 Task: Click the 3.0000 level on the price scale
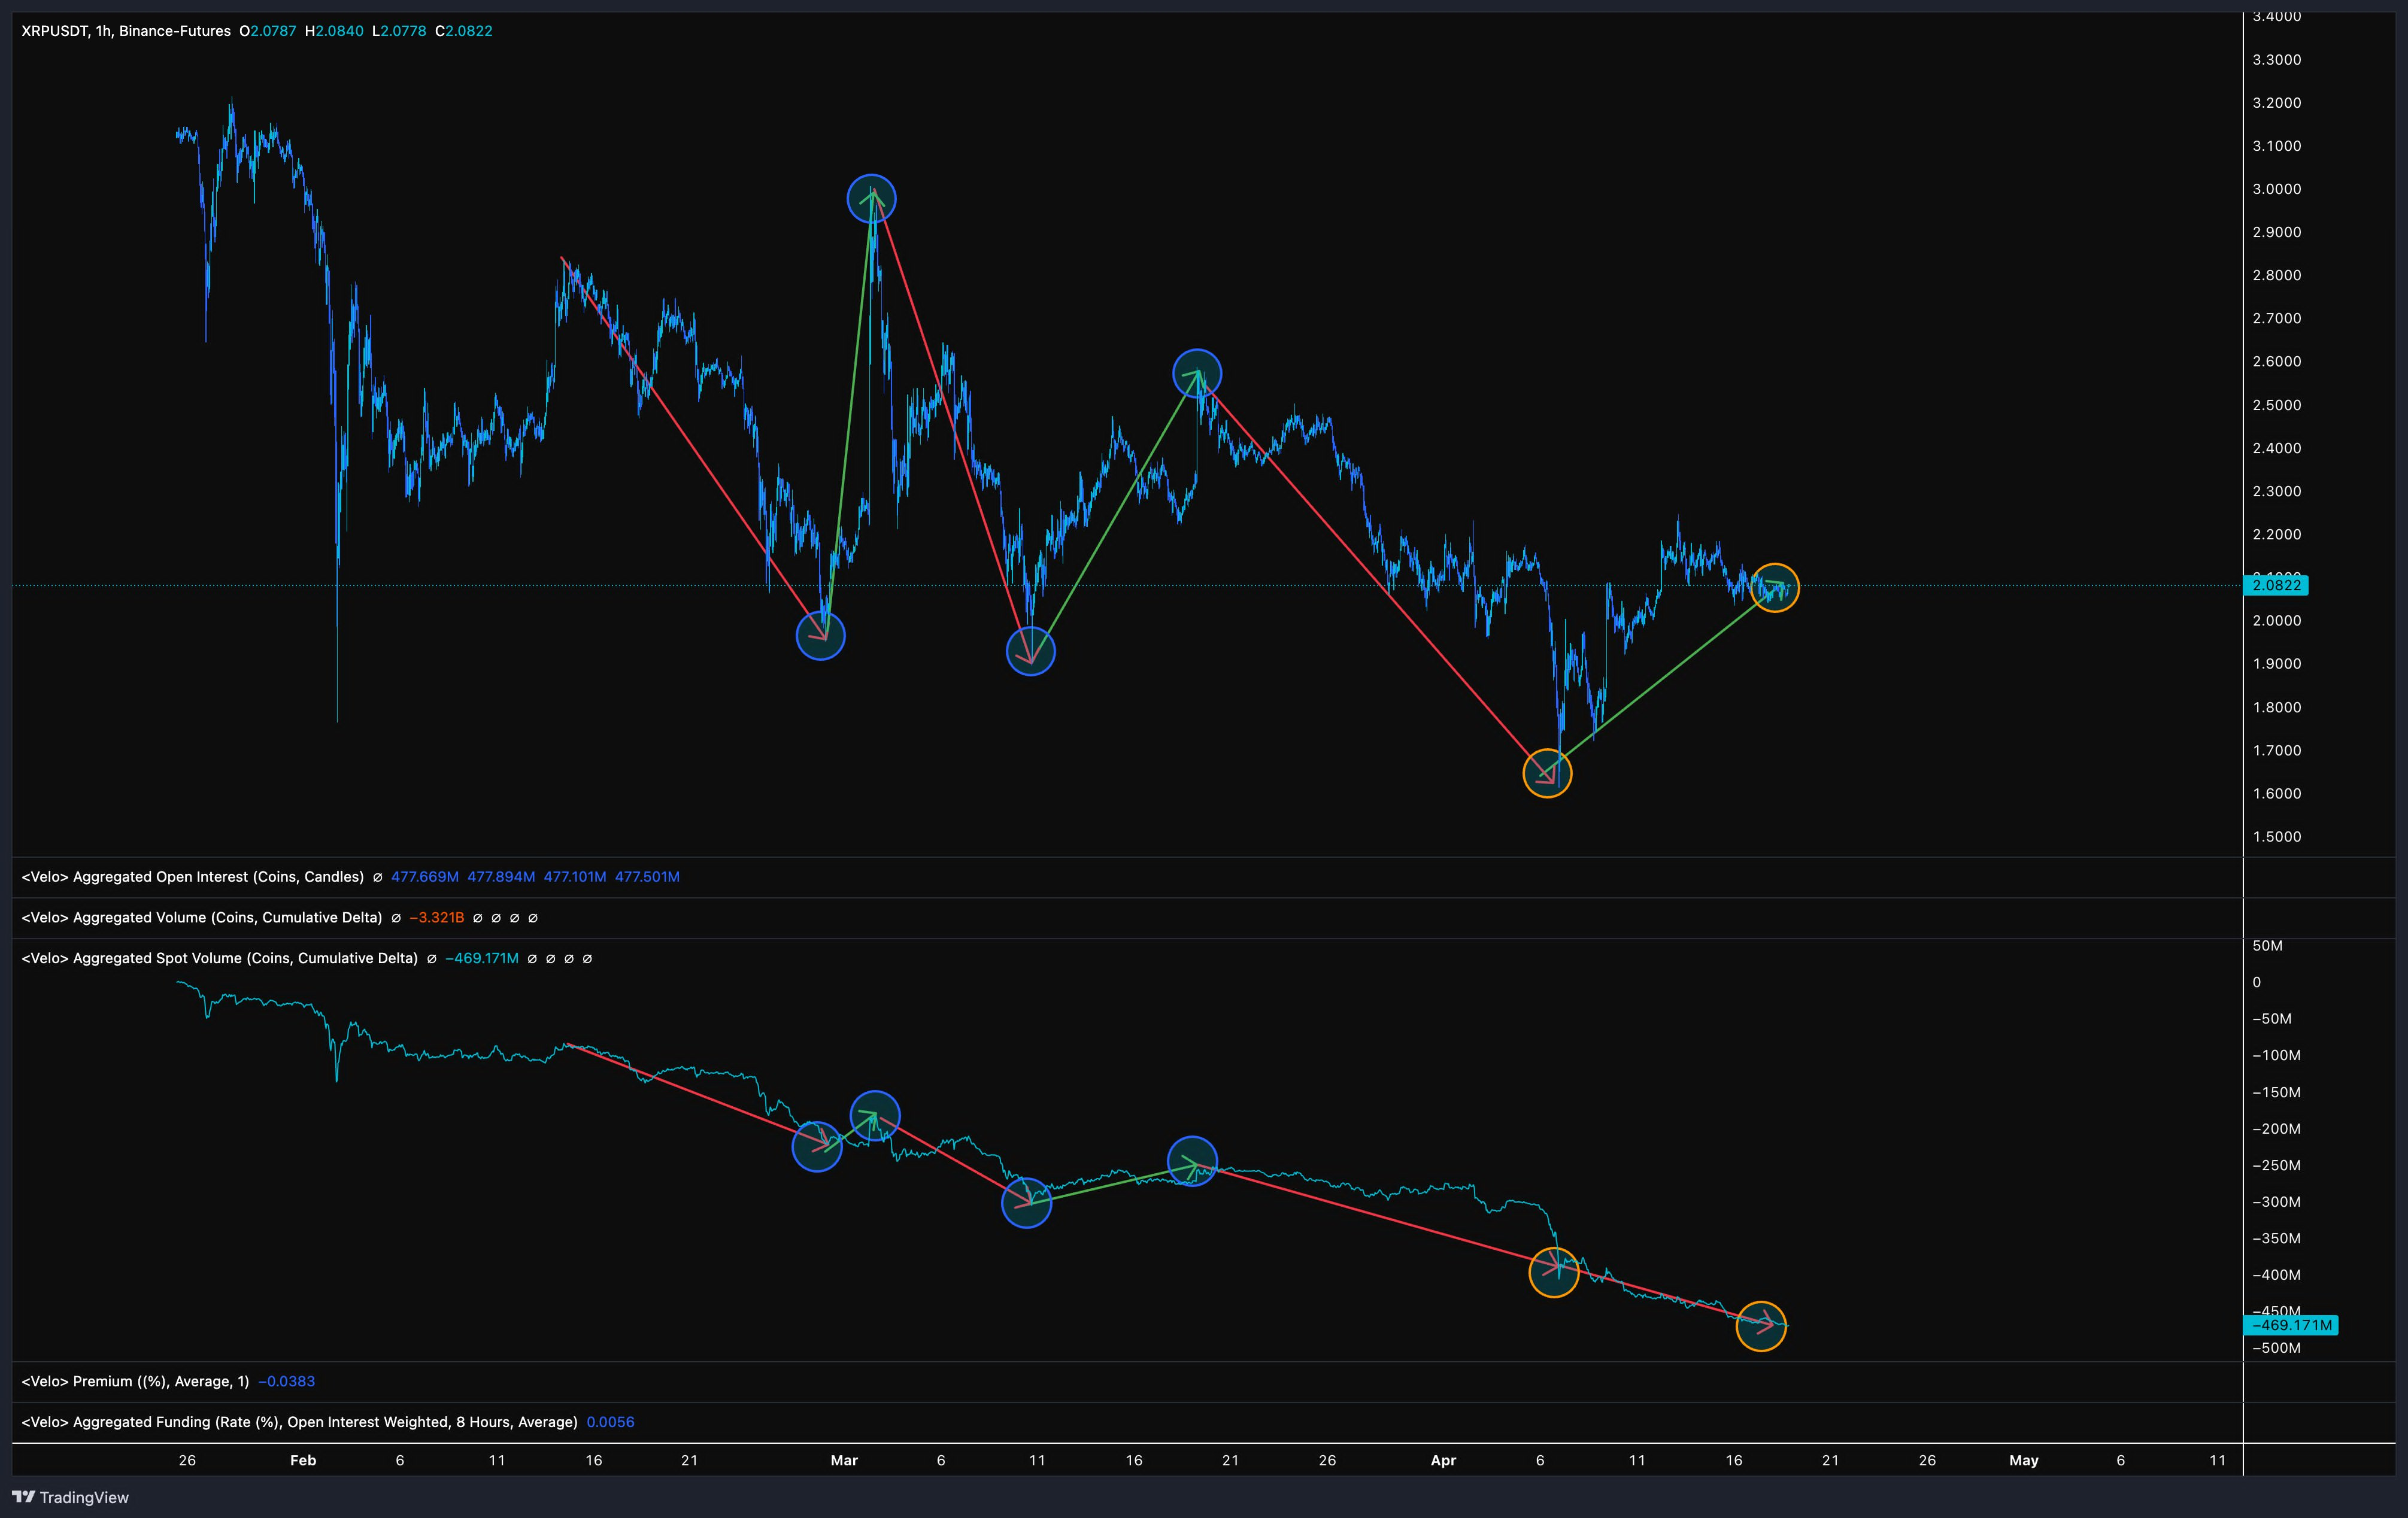coord(2276,189)
